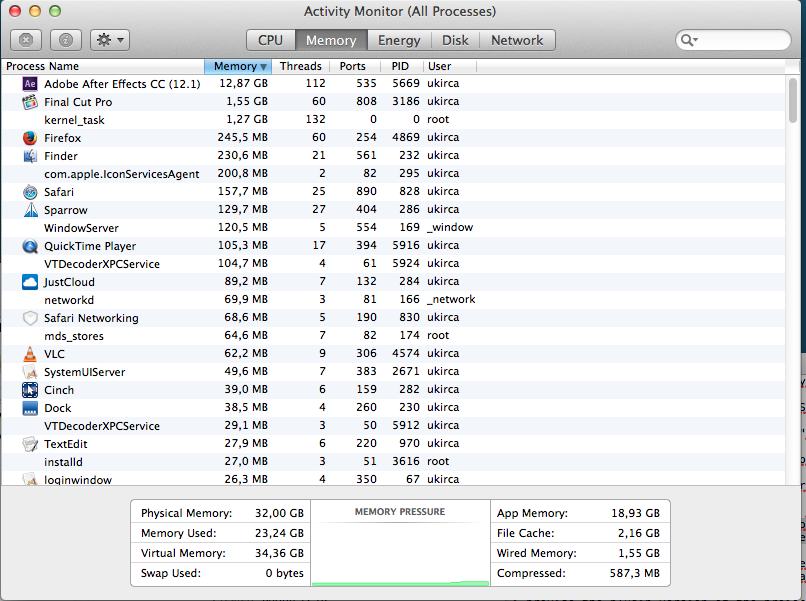
Task: Click kernel_task's 132 threads value
Action: click(x=315, y=119)
